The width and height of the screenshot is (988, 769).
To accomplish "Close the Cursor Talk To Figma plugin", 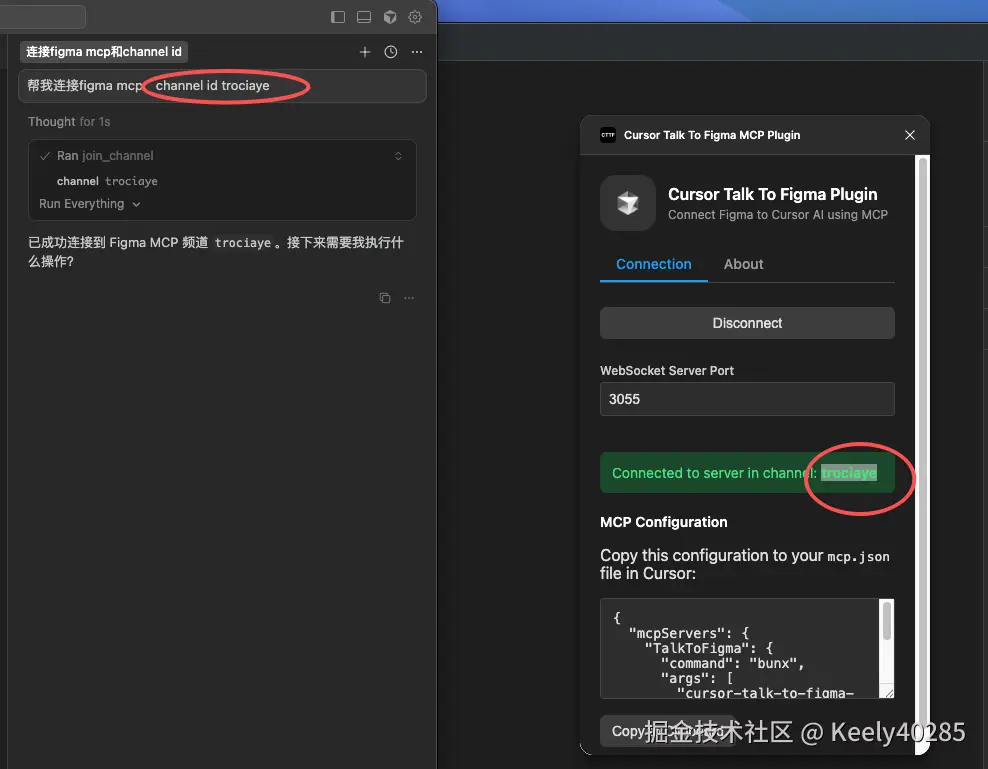I will [909, 135].
